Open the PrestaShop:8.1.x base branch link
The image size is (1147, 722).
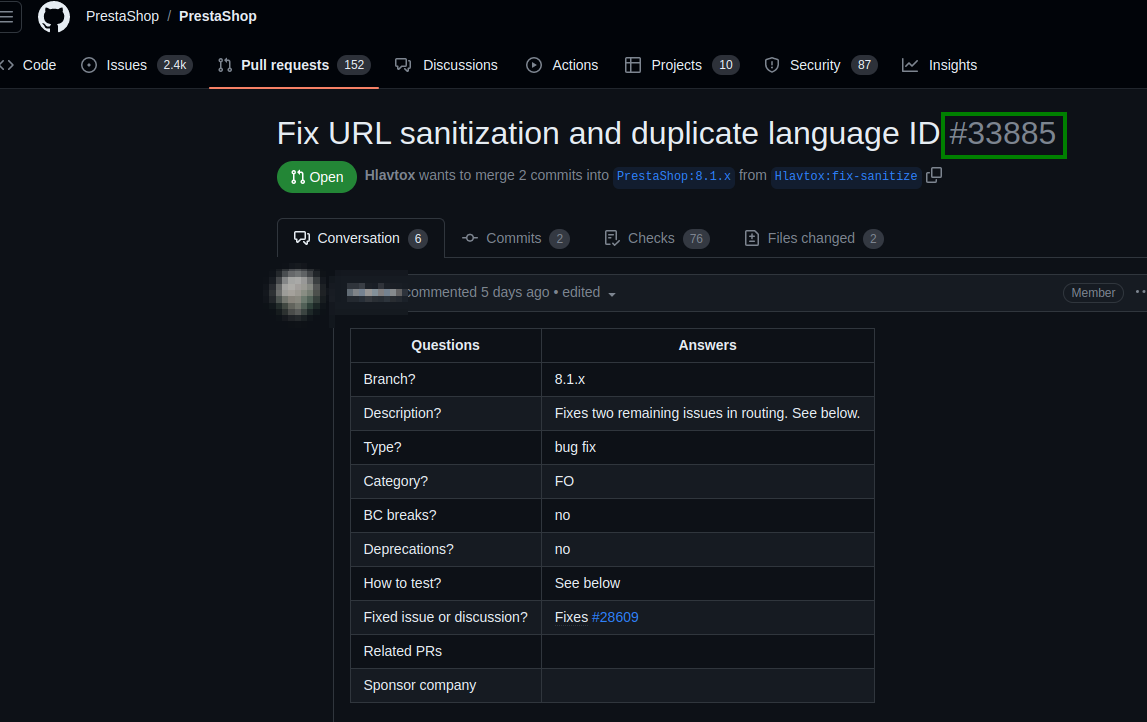point(674,176)
